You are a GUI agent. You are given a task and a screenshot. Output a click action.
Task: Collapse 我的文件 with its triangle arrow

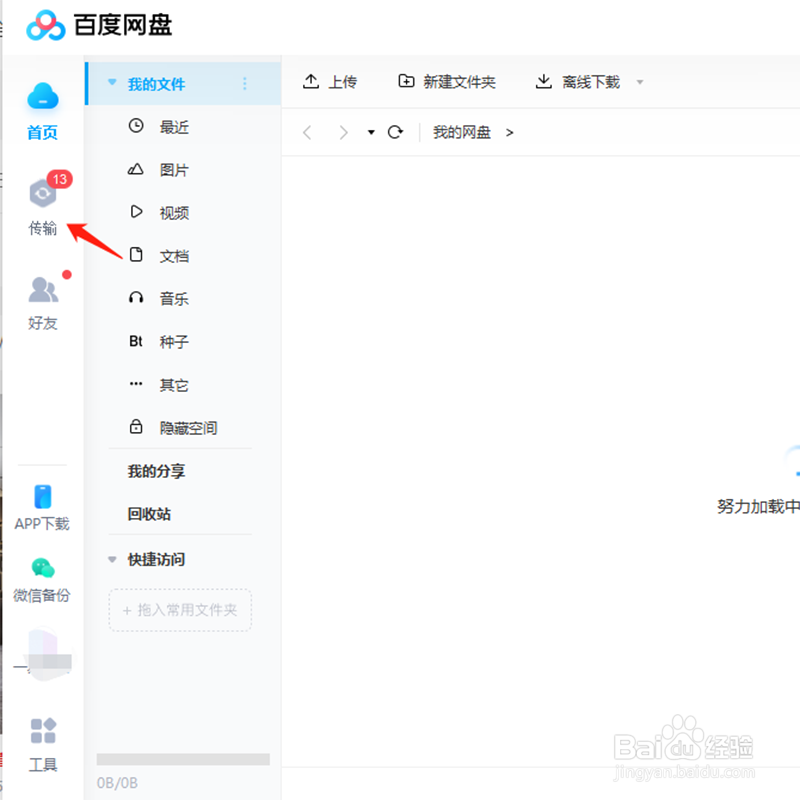[x=112, y=82]
